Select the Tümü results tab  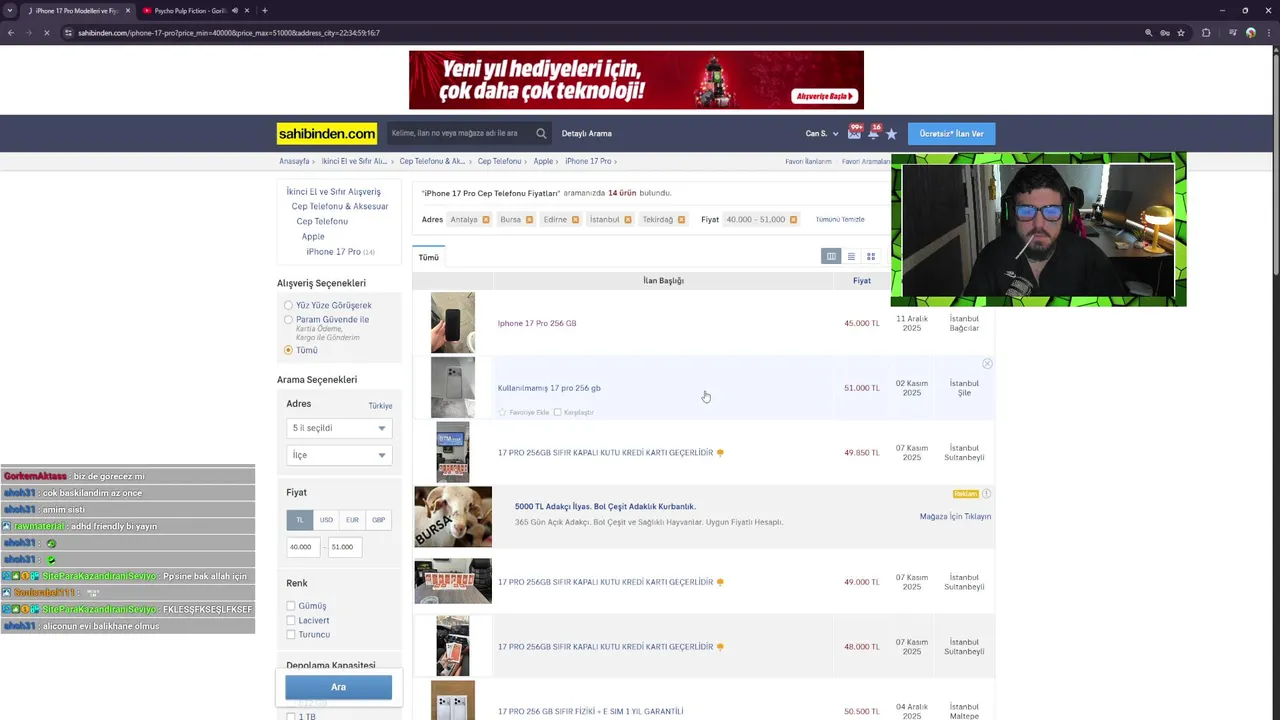[428, 257]
